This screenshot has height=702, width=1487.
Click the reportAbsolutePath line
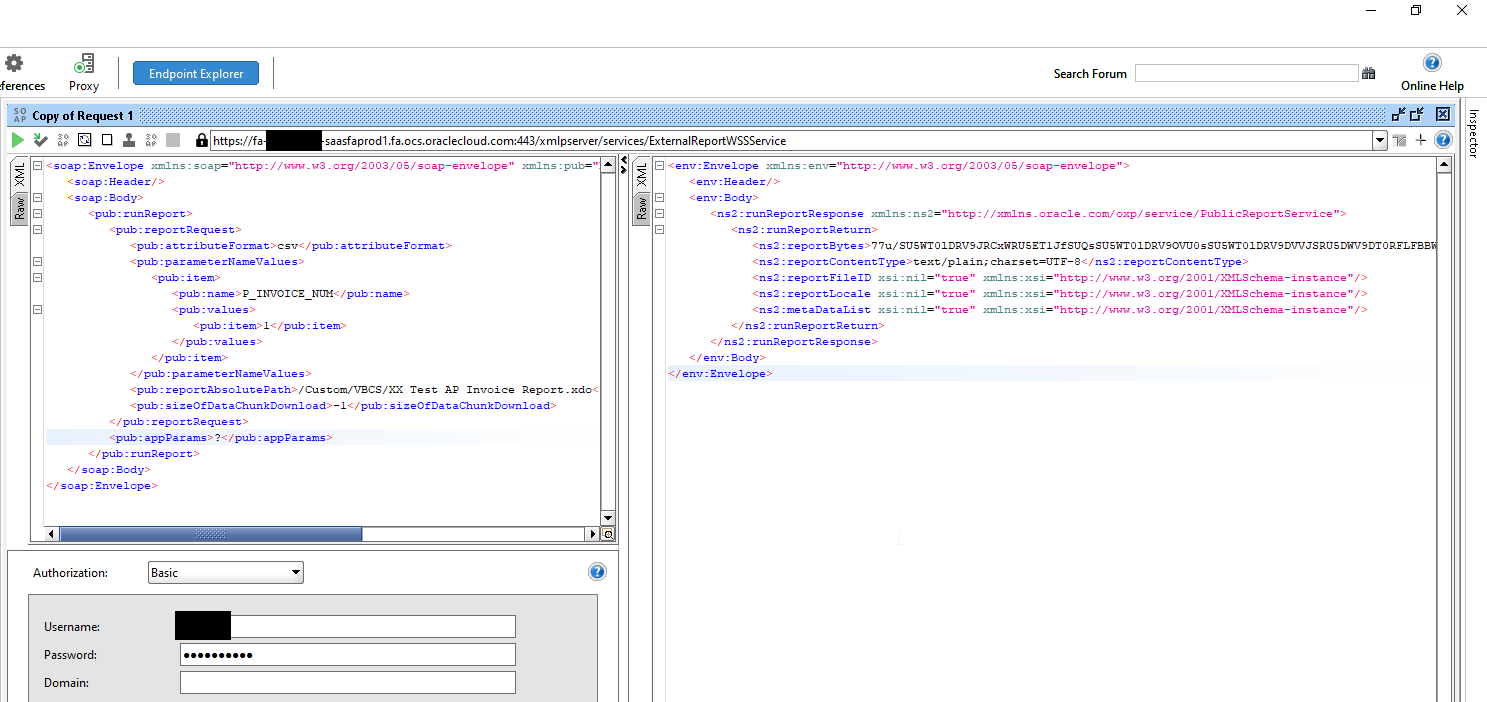(365, 390)
